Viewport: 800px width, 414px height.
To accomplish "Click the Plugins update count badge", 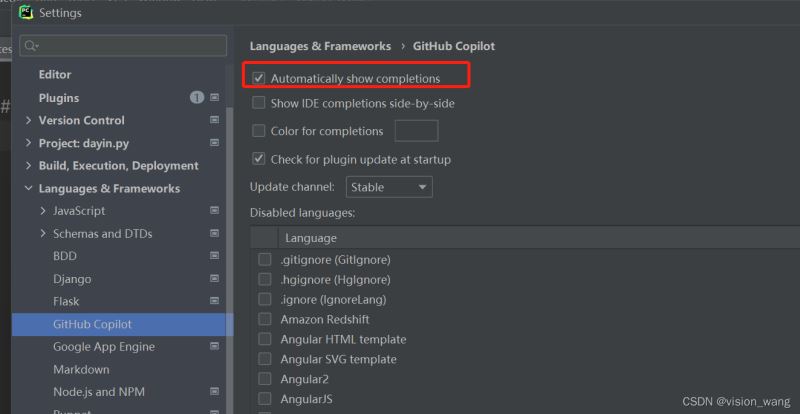I will [197, 97].
